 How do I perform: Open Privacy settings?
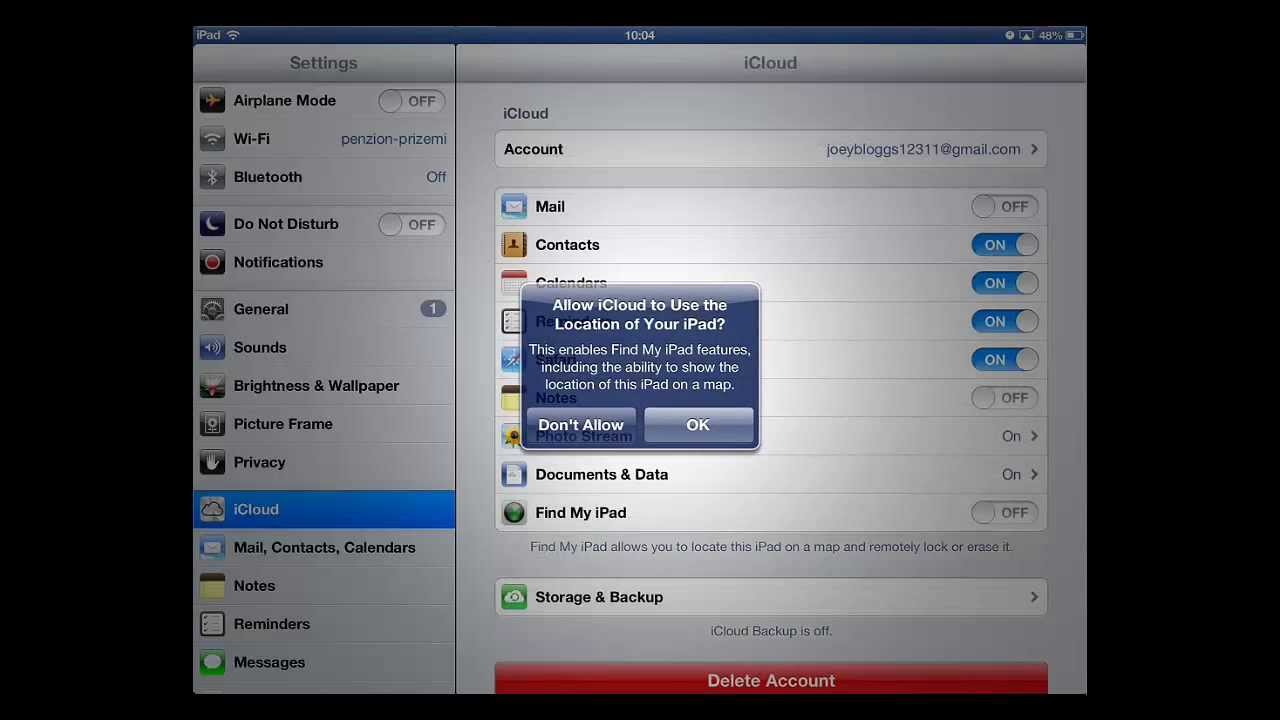click(324, 462)
